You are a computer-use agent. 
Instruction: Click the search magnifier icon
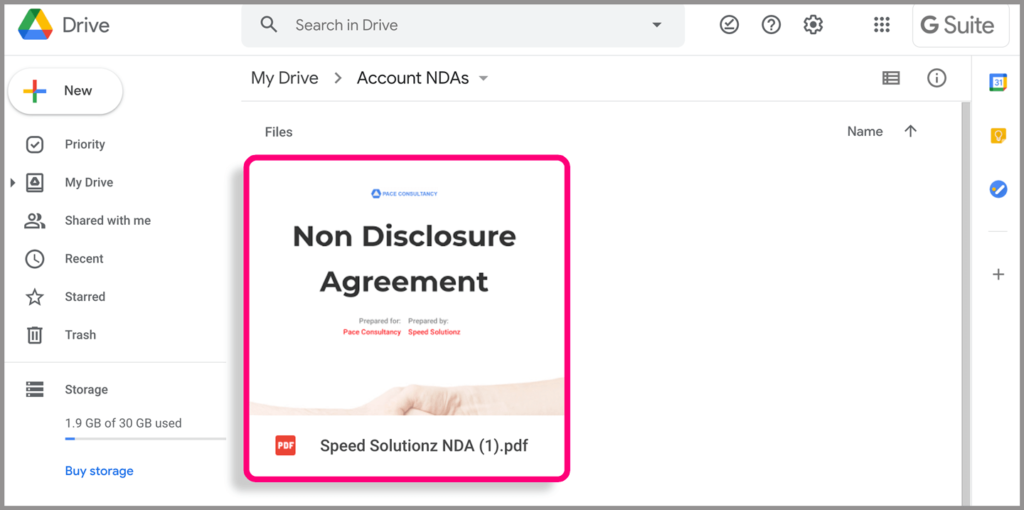click(268, 25)
